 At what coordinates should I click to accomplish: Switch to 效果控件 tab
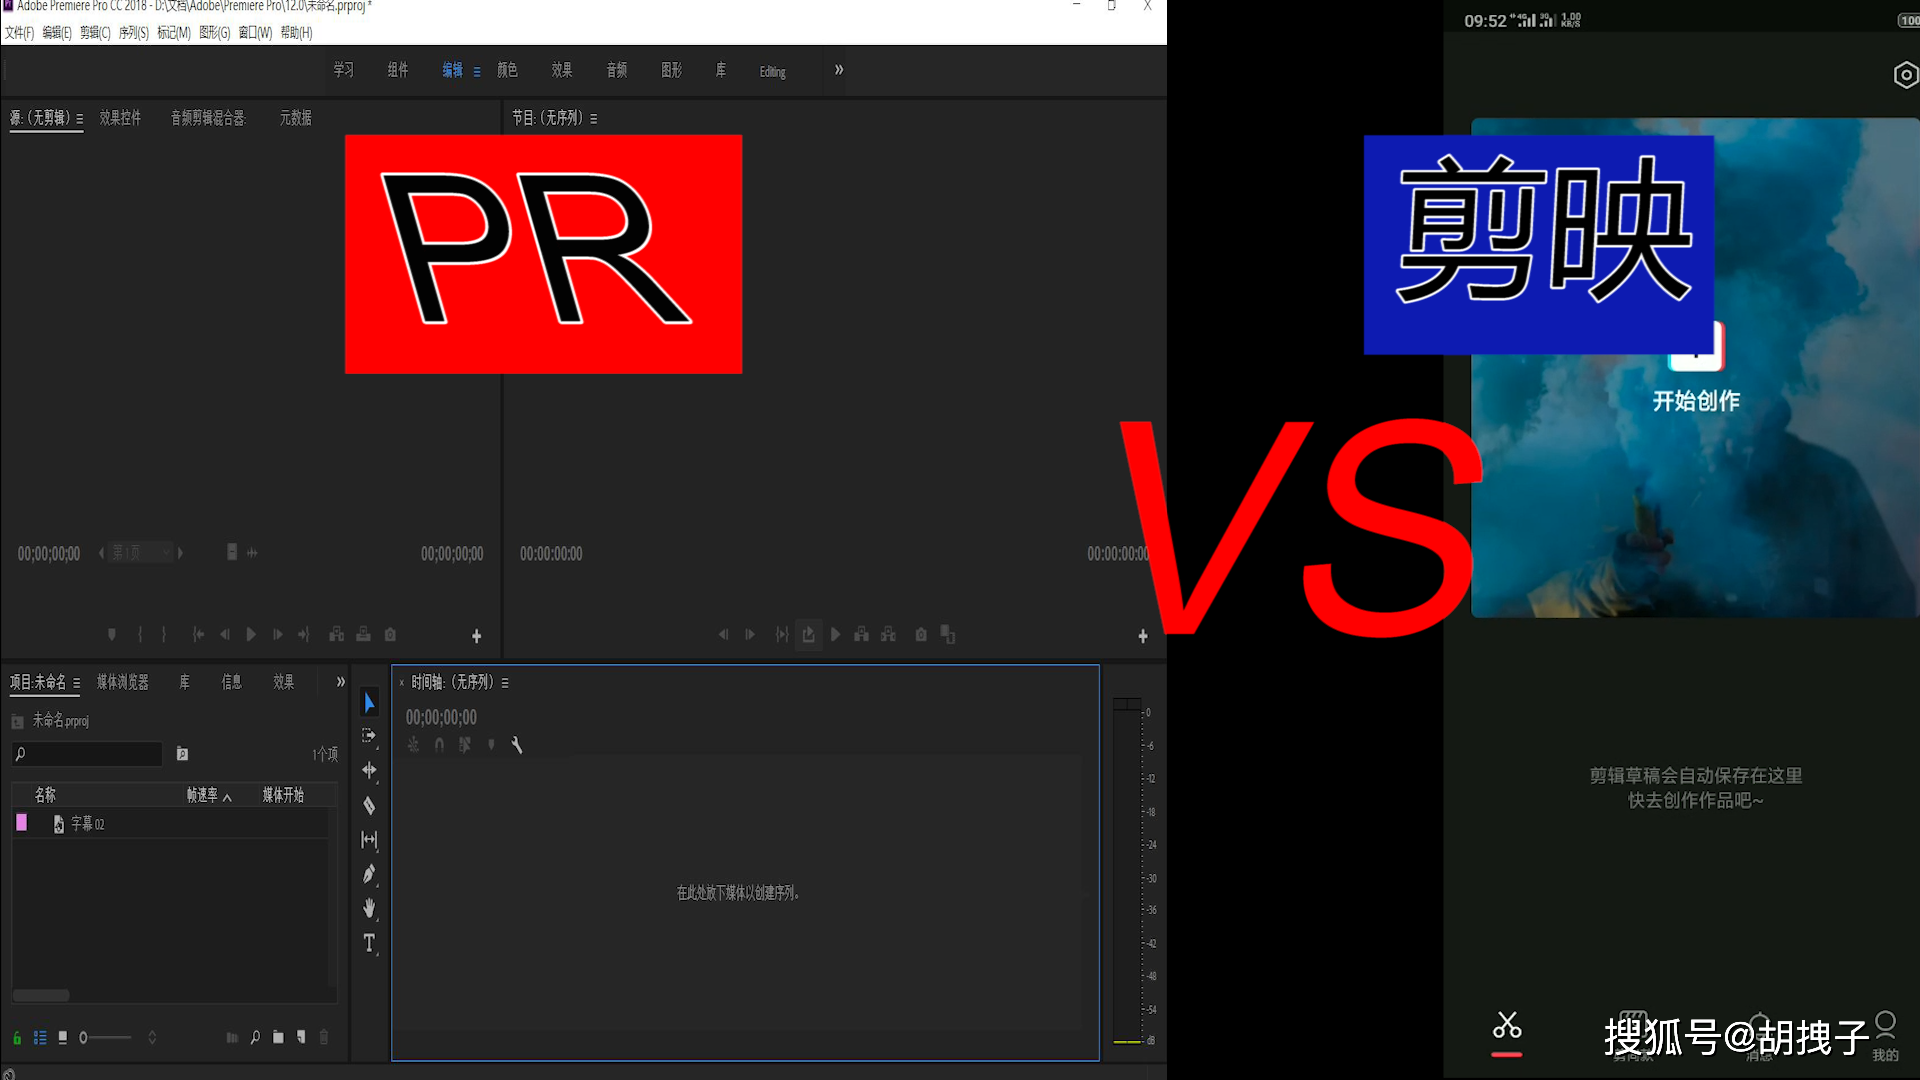tap(120, 118)
